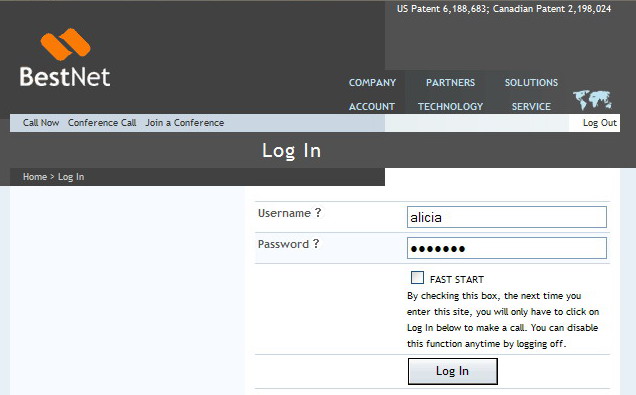Image resolution: width=636 pixels, height=395 pixels.
Task: Open the TECHNOLOGY menu
Action: 450,107
